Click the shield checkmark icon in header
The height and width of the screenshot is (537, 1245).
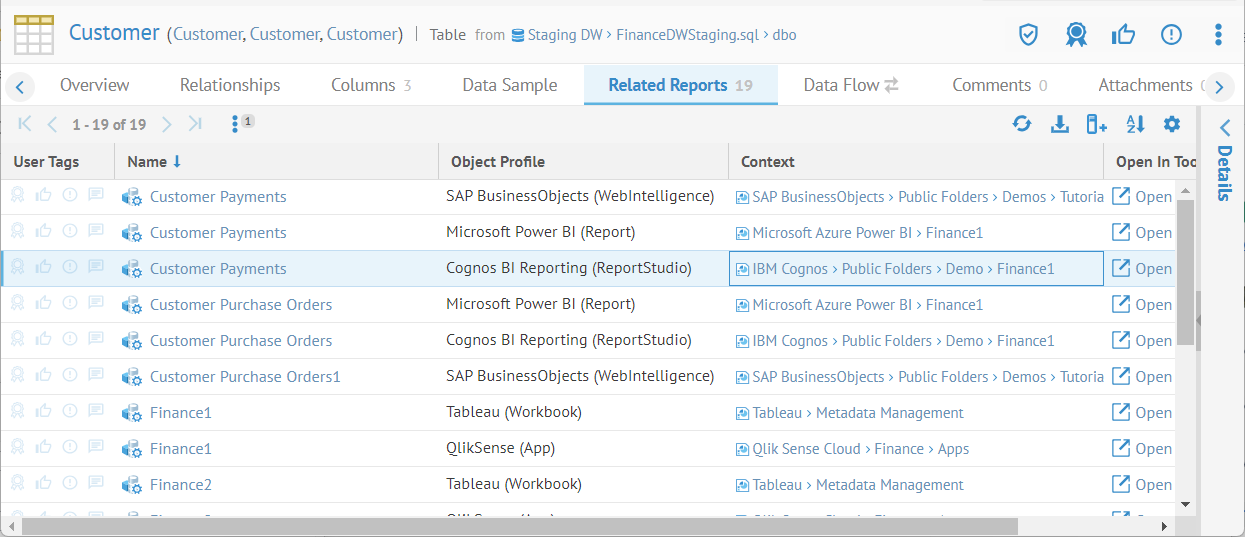(x=1028, y=35)
